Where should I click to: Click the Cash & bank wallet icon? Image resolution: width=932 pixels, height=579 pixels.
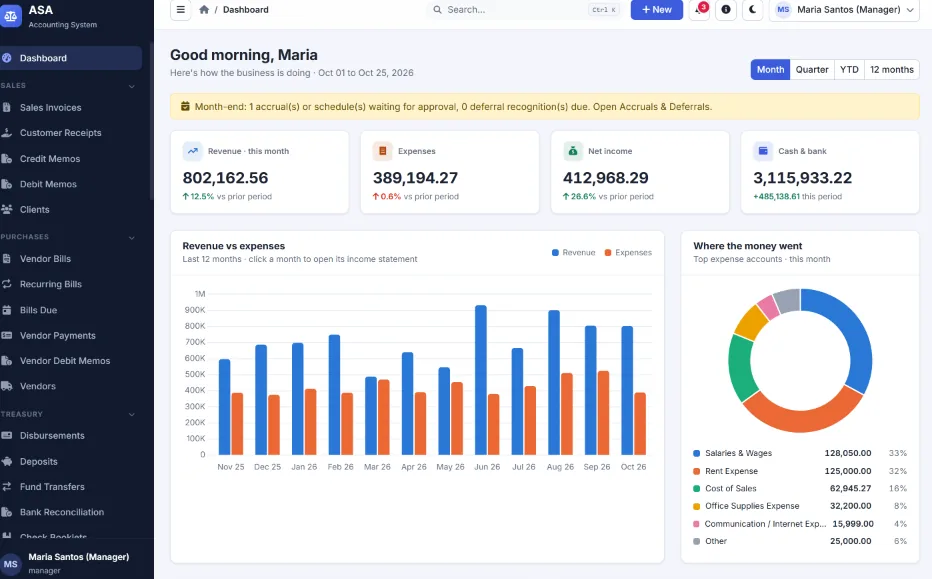(x=763, y=151)
